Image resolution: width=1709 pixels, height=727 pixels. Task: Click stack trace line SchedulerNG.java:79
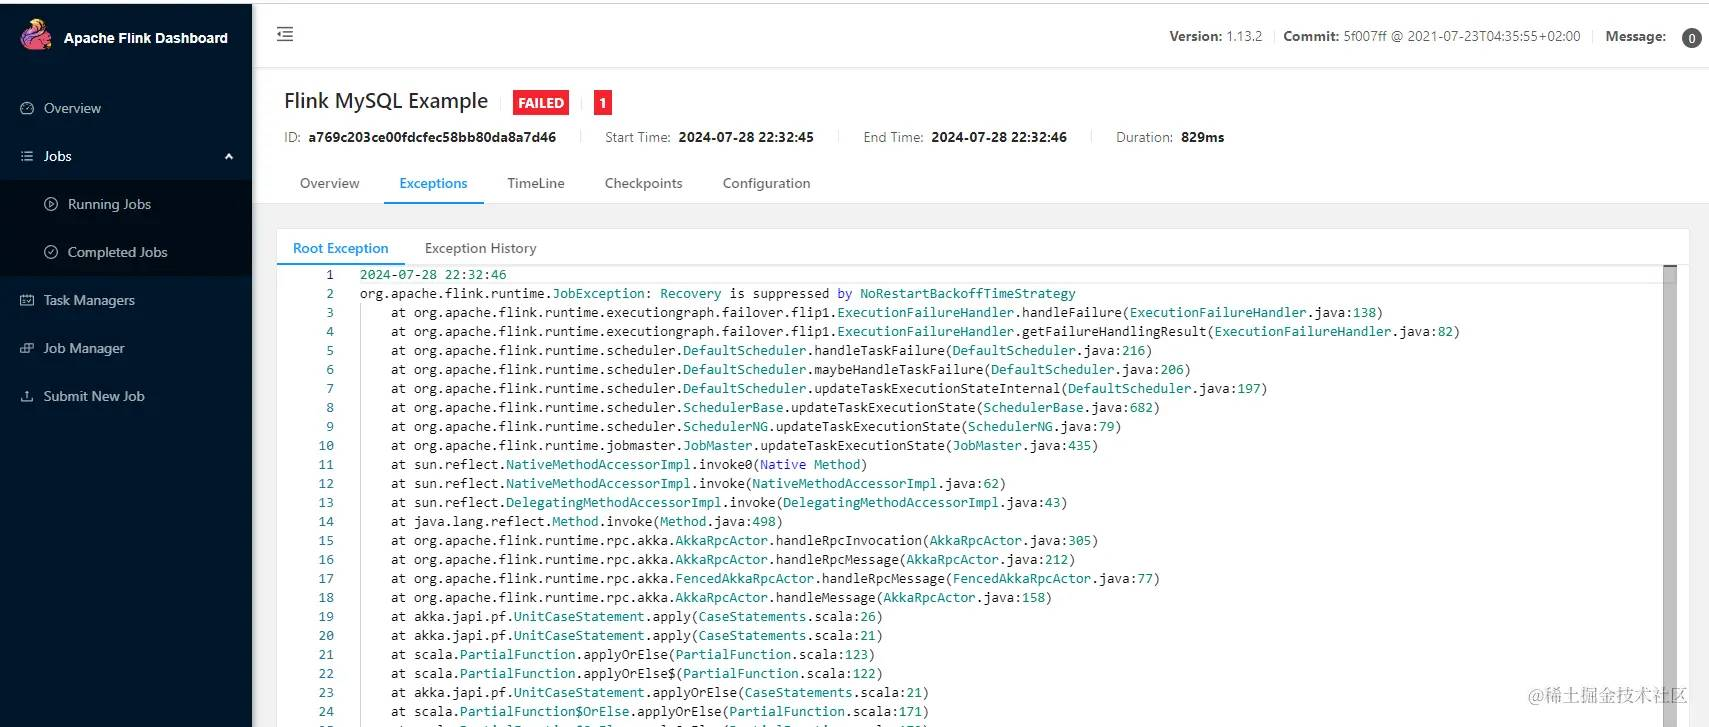pyautogui.click(x=756, y=426)
